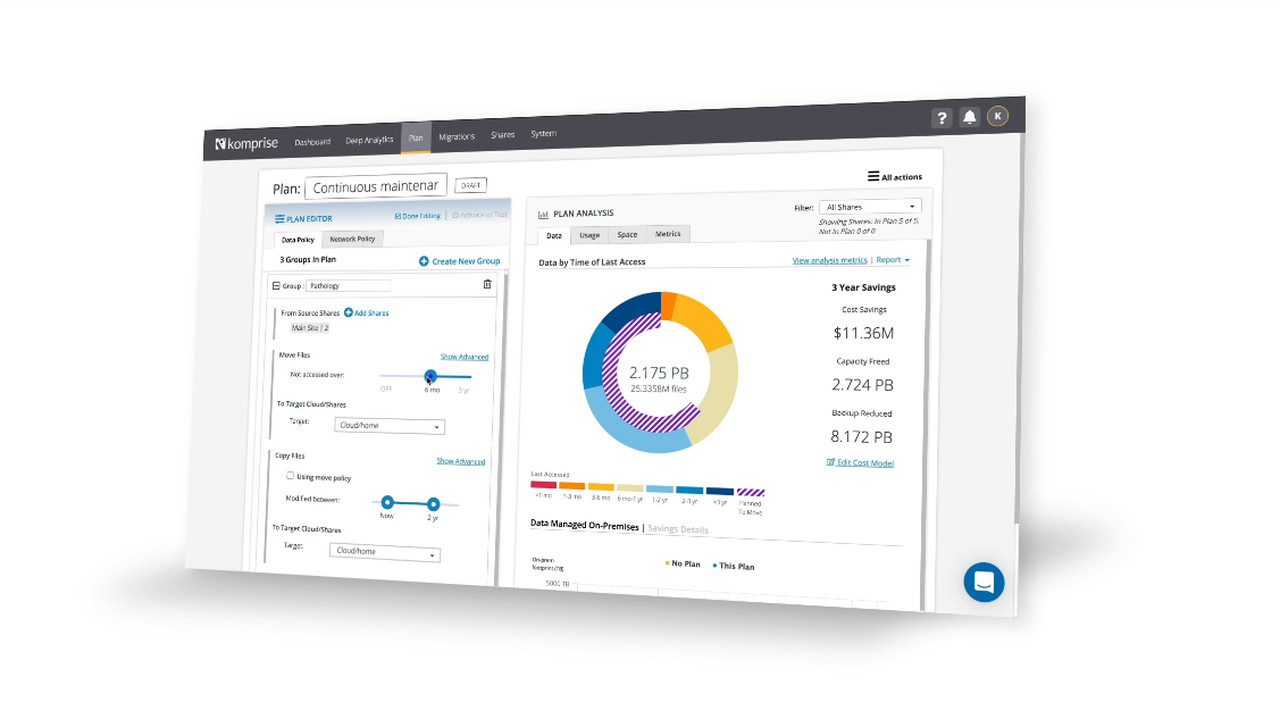Click the Group name Pathology field
Screen dimensions: 1280x720
[348, 286]
